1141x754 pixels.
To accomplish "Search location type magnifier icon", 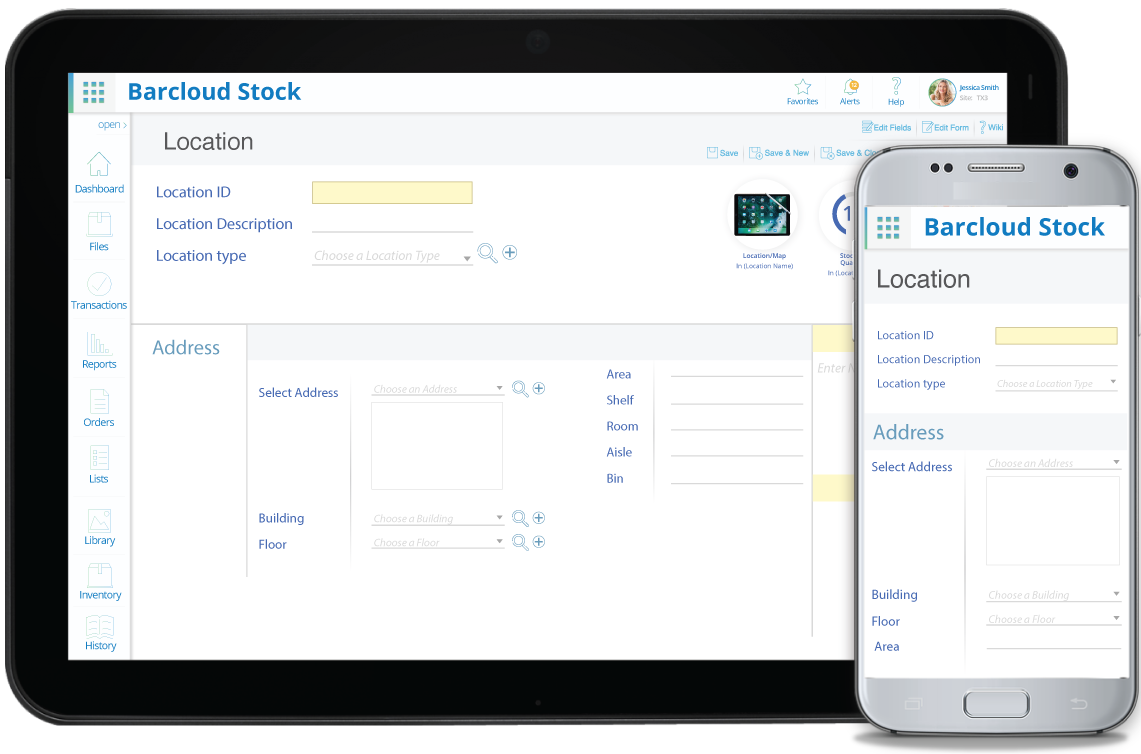I will click(487, 253).
